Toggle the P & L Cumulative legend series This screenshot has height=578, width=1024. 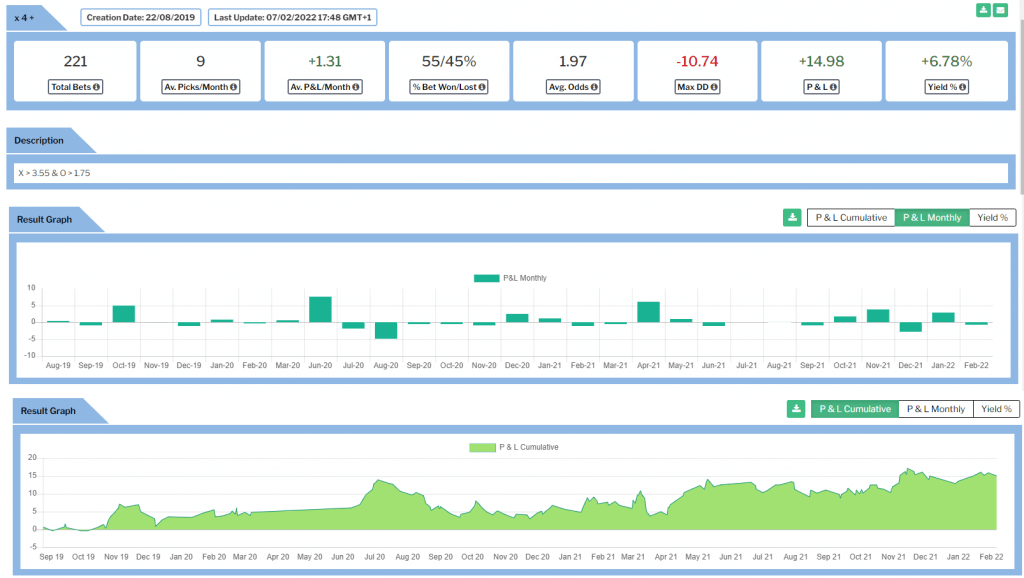click(x=513, y=447)
